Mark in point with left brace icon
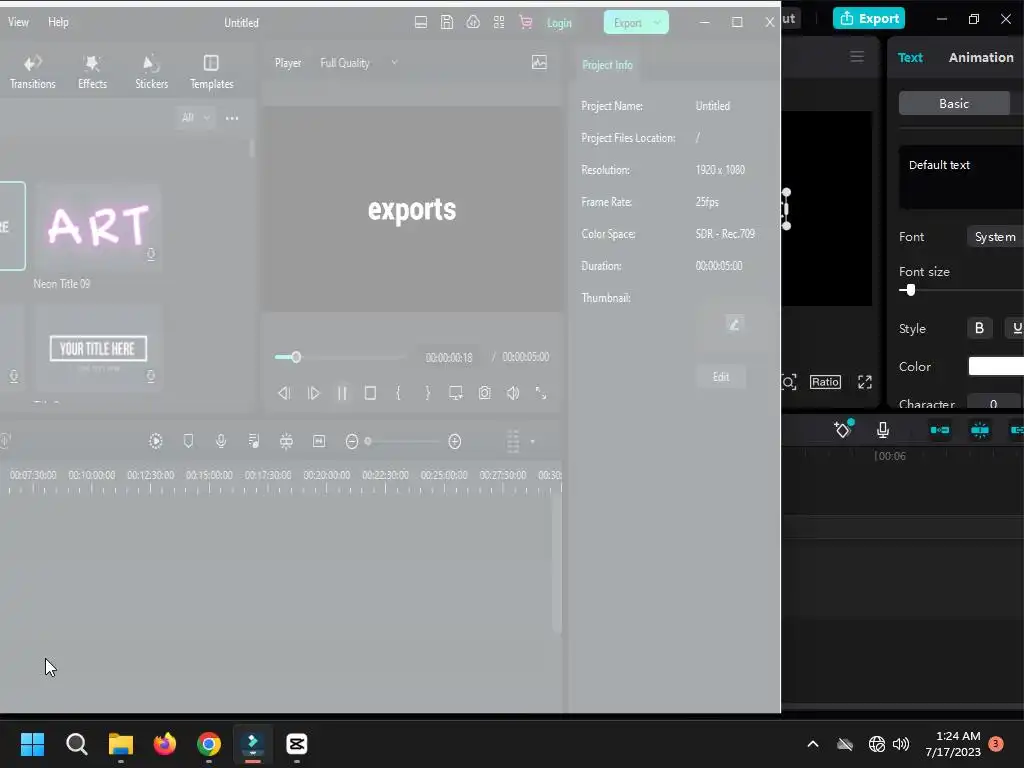This screenshot has width=1024, height=768. point(398,393)
